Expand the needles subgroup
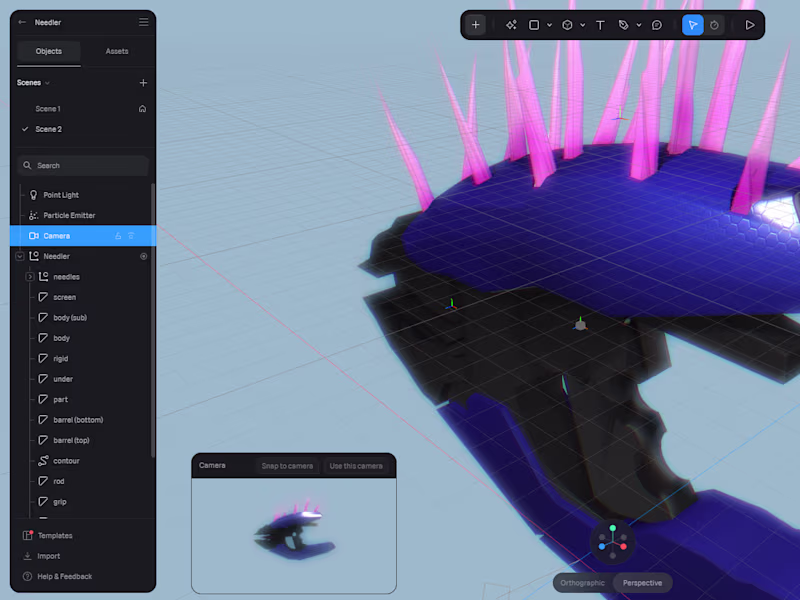Viewport: 800px width, 600px height. click(30, 277)
